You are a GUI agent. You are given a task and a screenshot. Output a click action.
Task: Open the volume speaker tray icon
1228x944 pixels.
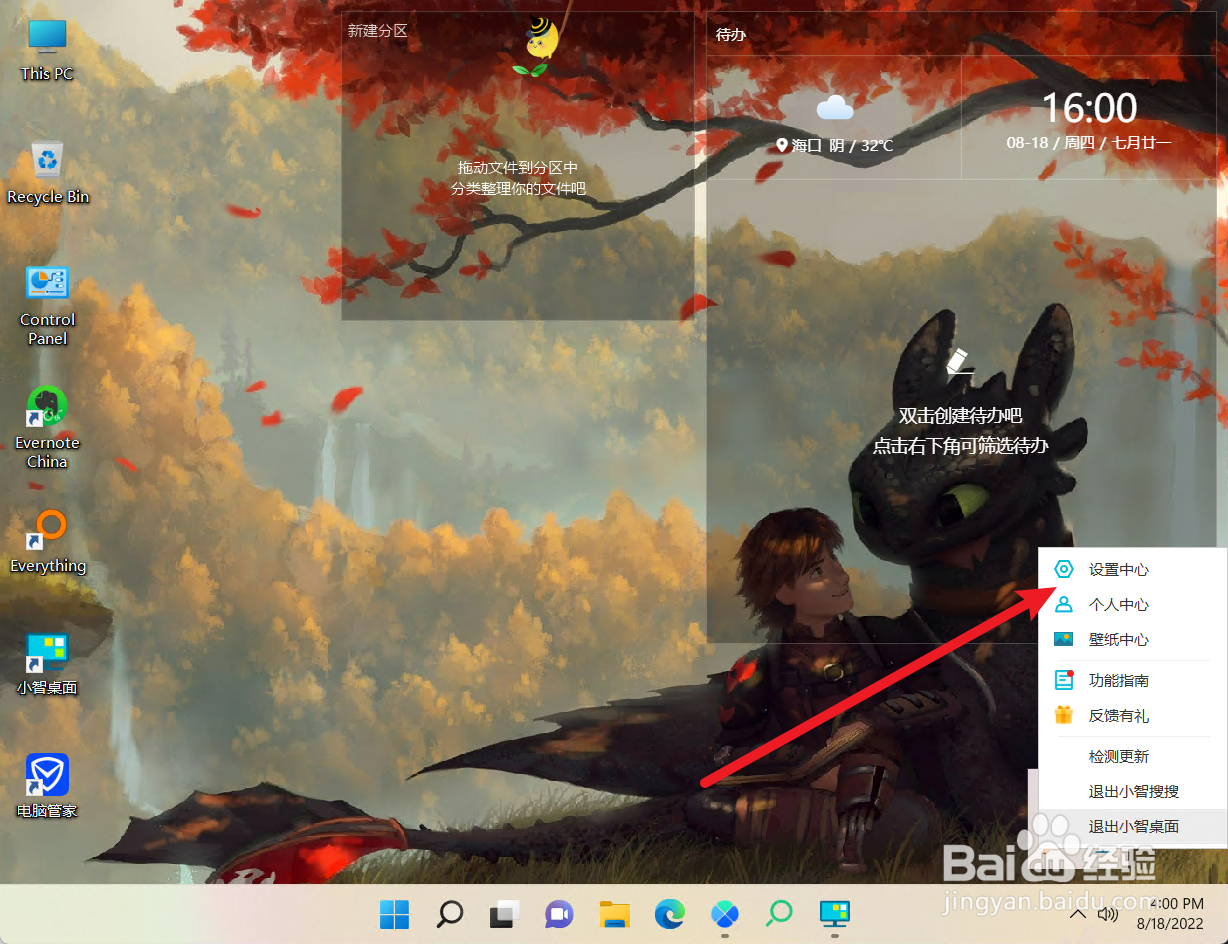click(x=1107, y=914)
